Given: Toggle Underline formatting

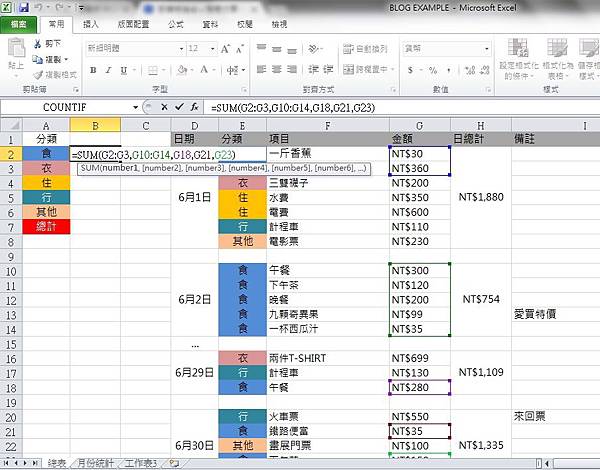Looking at the screenshot, I should 124,70.
